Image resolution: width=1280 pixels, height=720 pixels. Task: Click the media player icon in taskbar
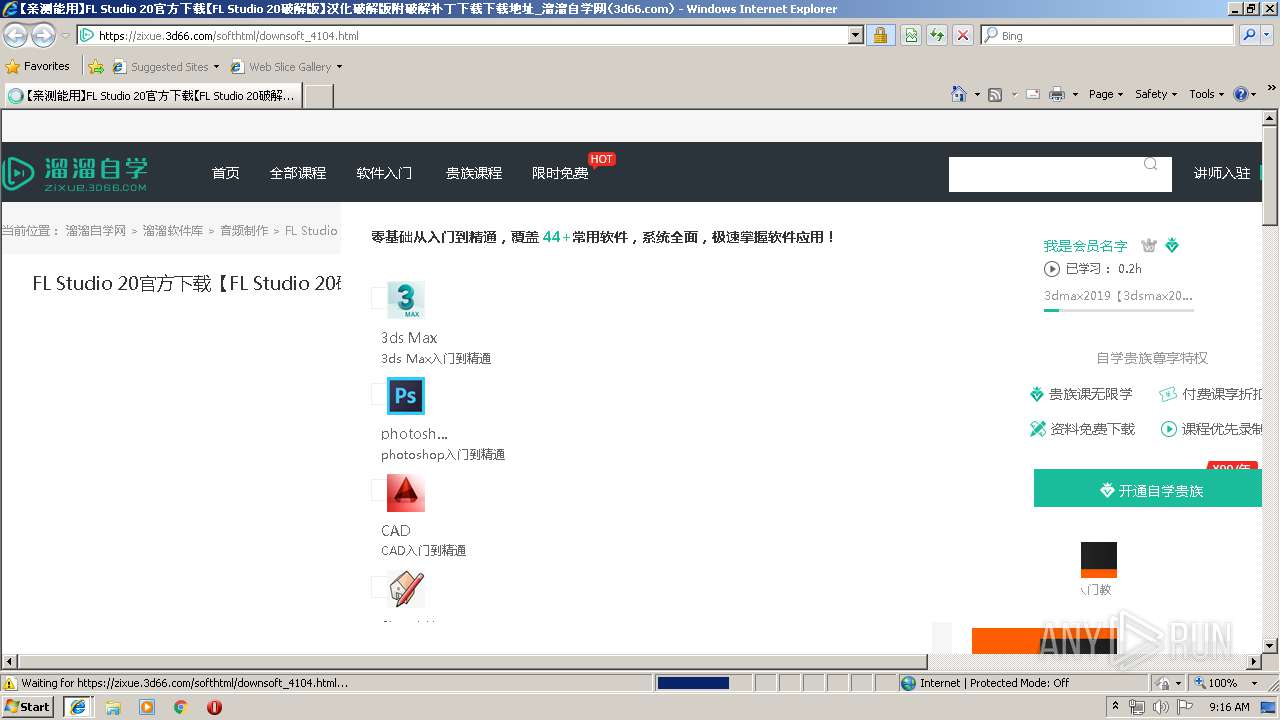(x=147, y=707)
